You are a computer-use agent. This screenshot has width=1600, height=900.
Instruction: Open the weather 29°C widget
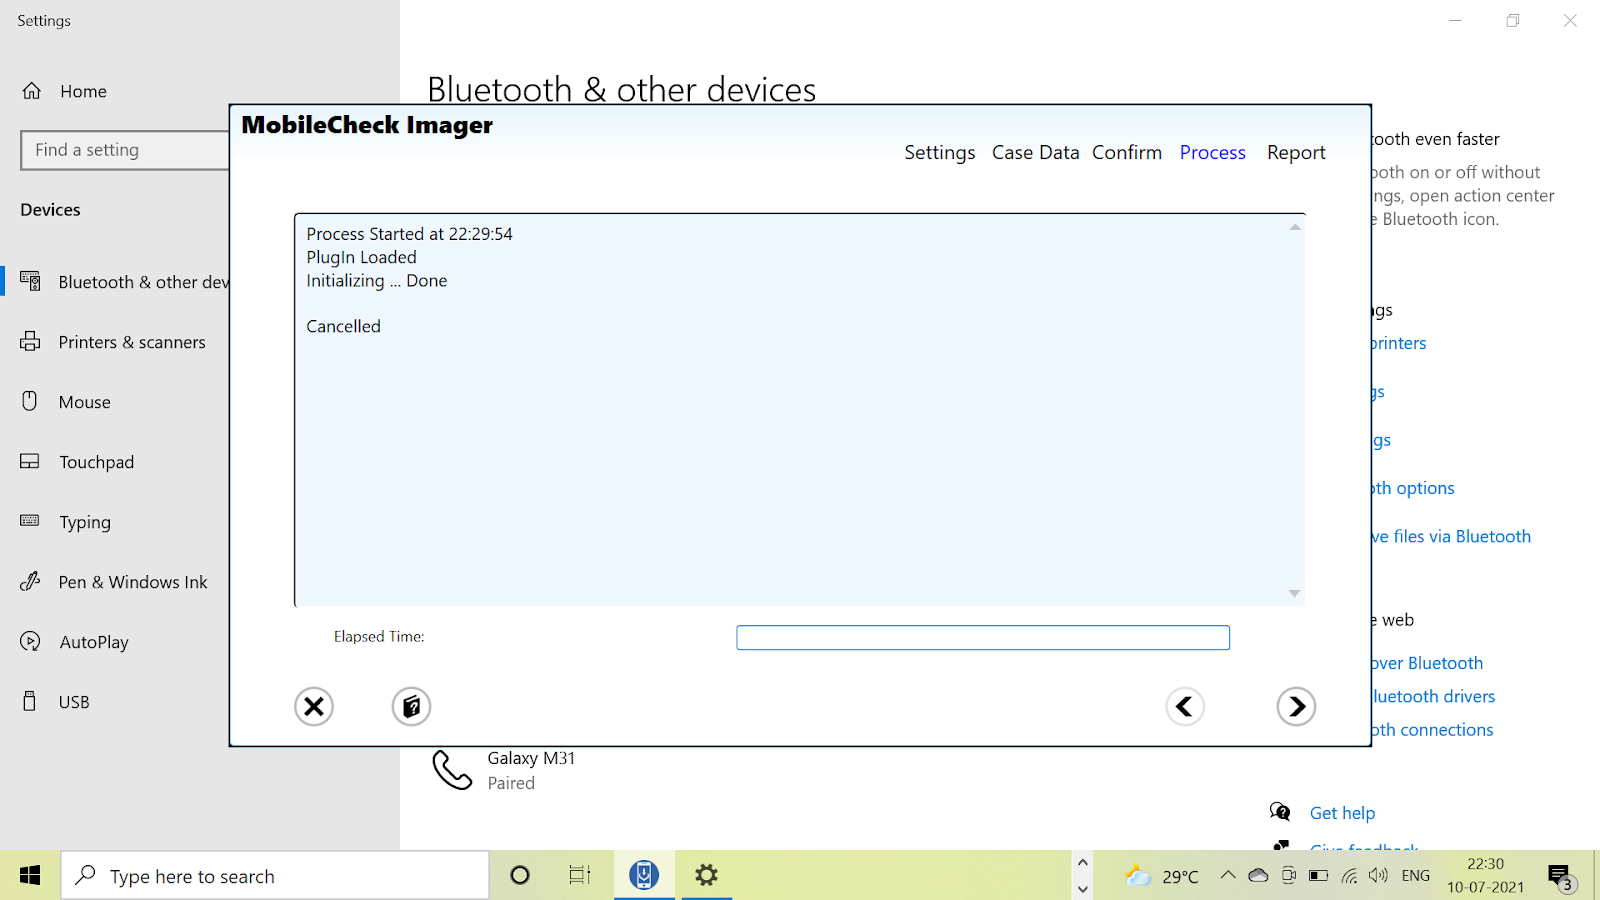1162,876
